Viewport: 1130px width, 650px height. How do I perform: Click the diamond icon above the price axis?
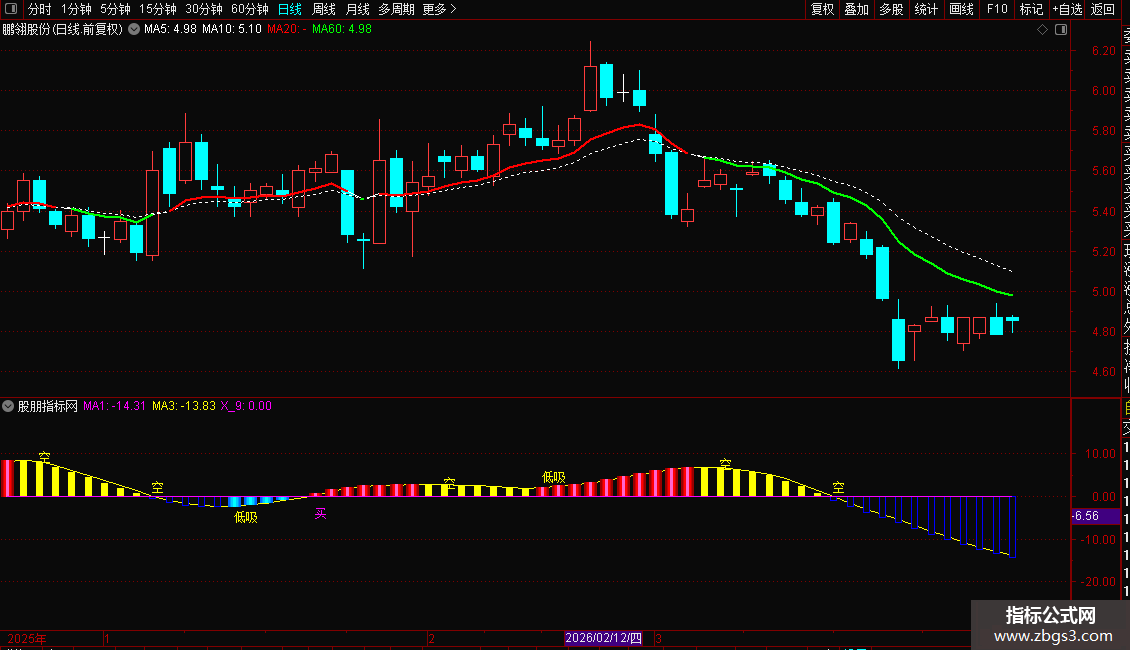tap(1042, 30)
